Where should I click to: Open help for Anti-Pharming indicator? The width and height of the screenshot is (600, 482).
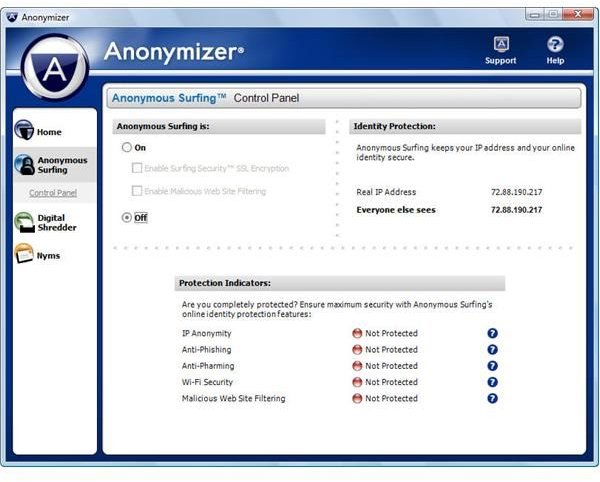click(492, 366)
